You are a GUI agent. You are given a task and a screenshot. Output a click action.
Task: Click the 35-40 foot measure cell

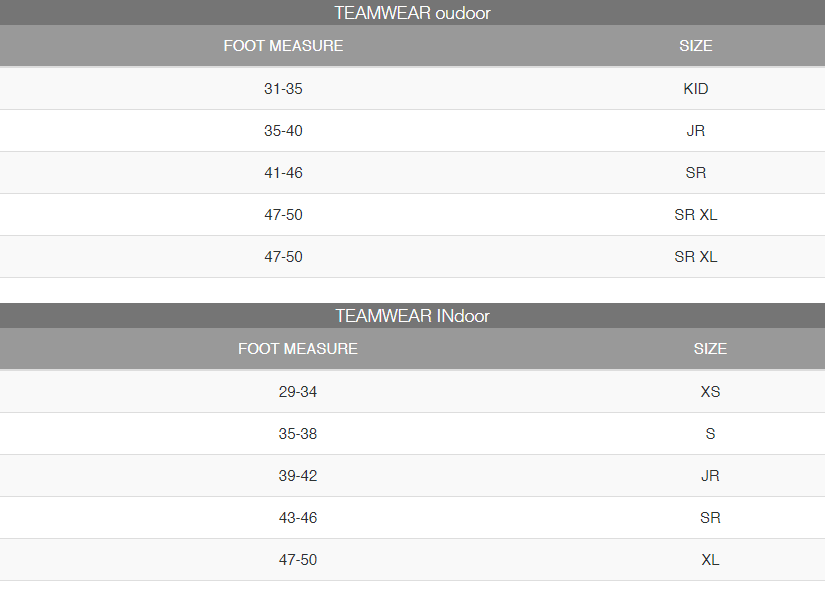point(283,130)
